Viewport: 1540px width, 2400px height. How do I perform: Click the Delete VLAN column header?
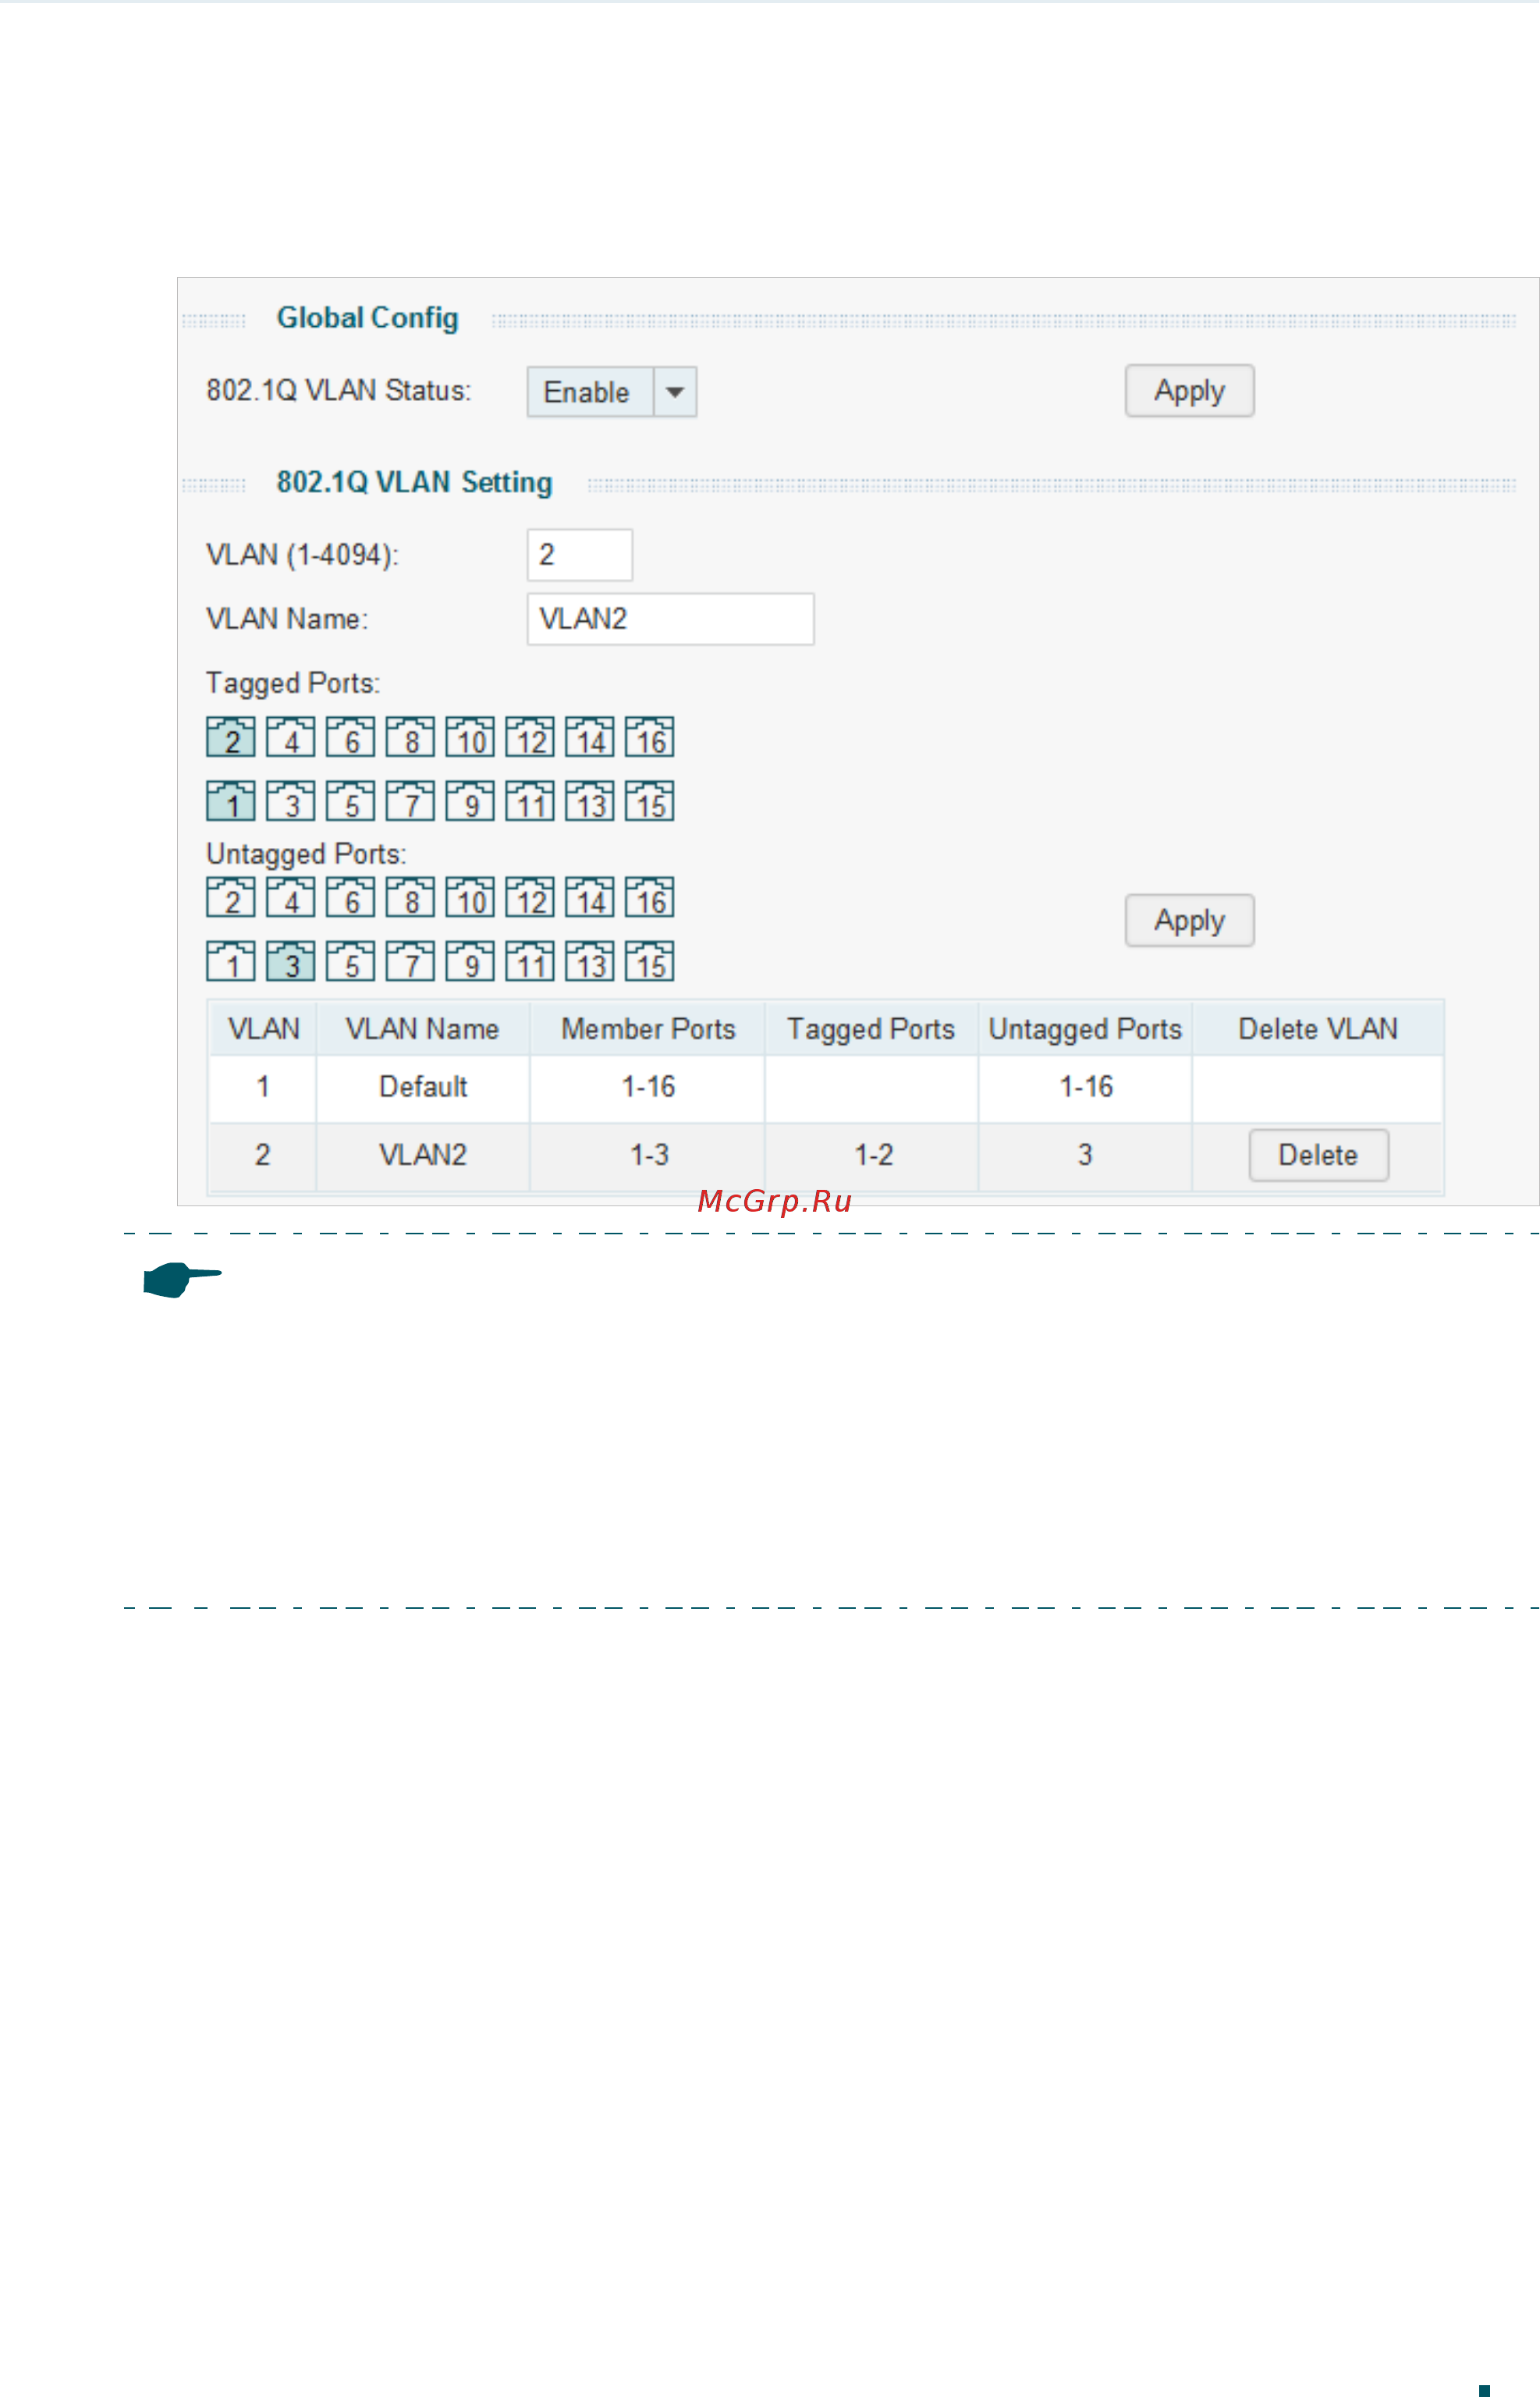point(1318,1029)
